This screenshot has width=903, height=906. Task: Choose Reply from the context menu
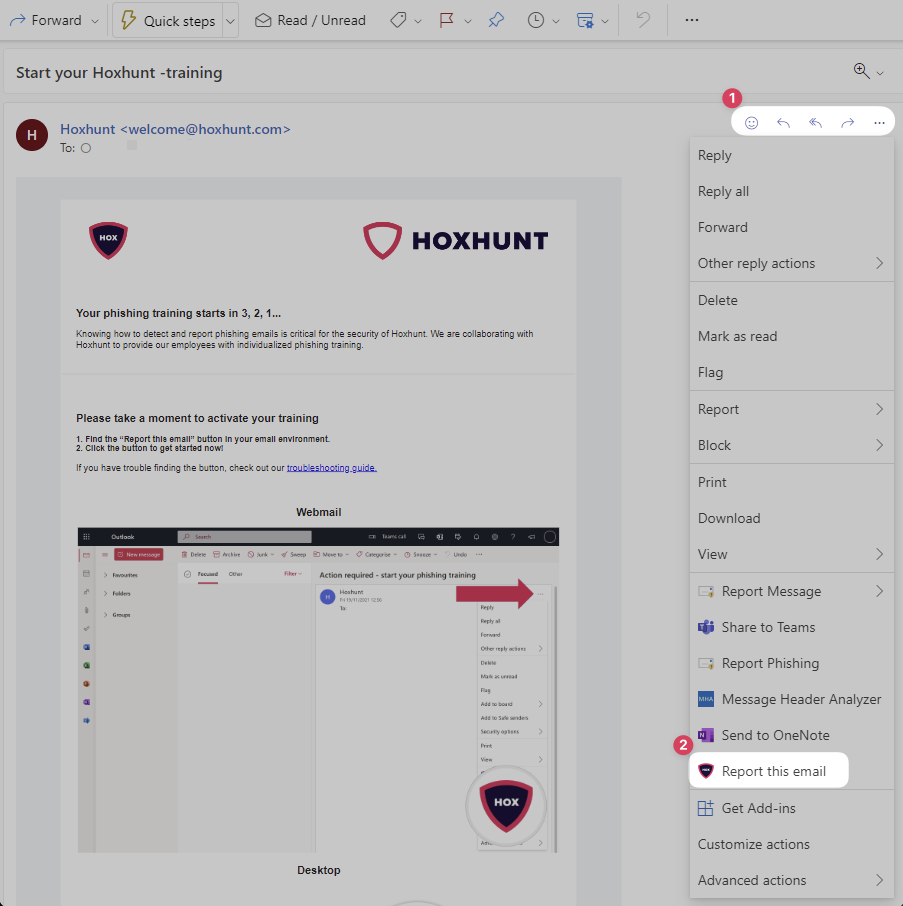[x=791, y=155]
